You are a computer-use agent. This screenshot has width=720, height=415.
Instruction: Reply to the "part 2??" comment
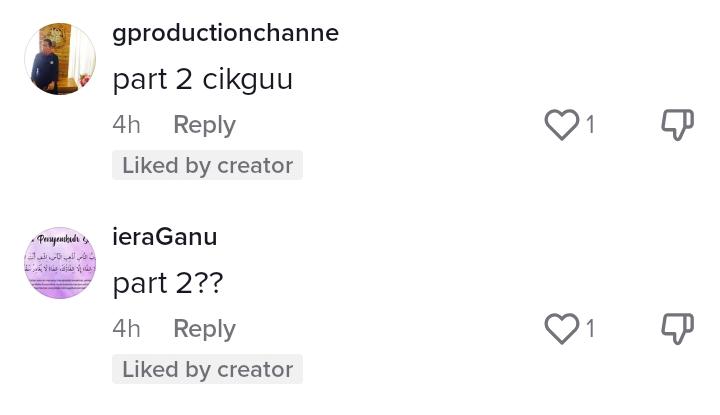coord(204,329)
